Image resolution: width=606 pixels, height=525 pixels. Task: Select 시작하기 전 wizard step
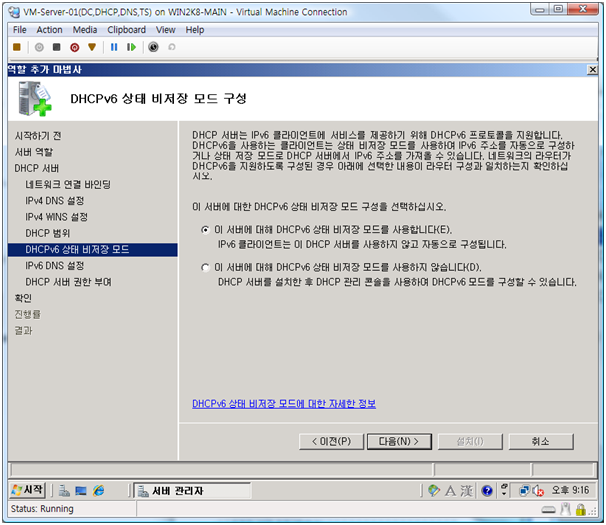click(x=38, y=136)
